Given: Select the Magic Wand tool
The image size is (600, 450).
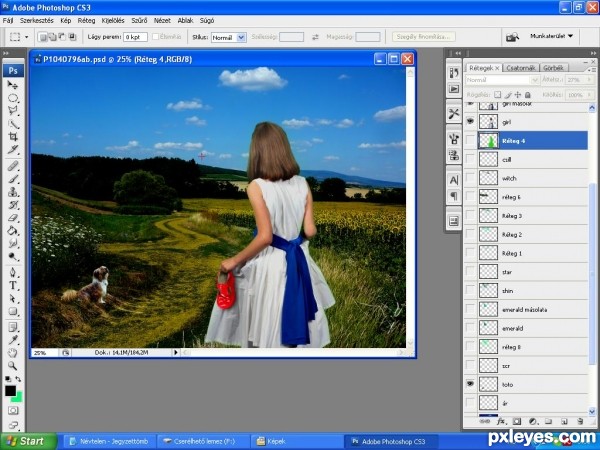Looking at the screenshot, I should [x=13, y=124].
